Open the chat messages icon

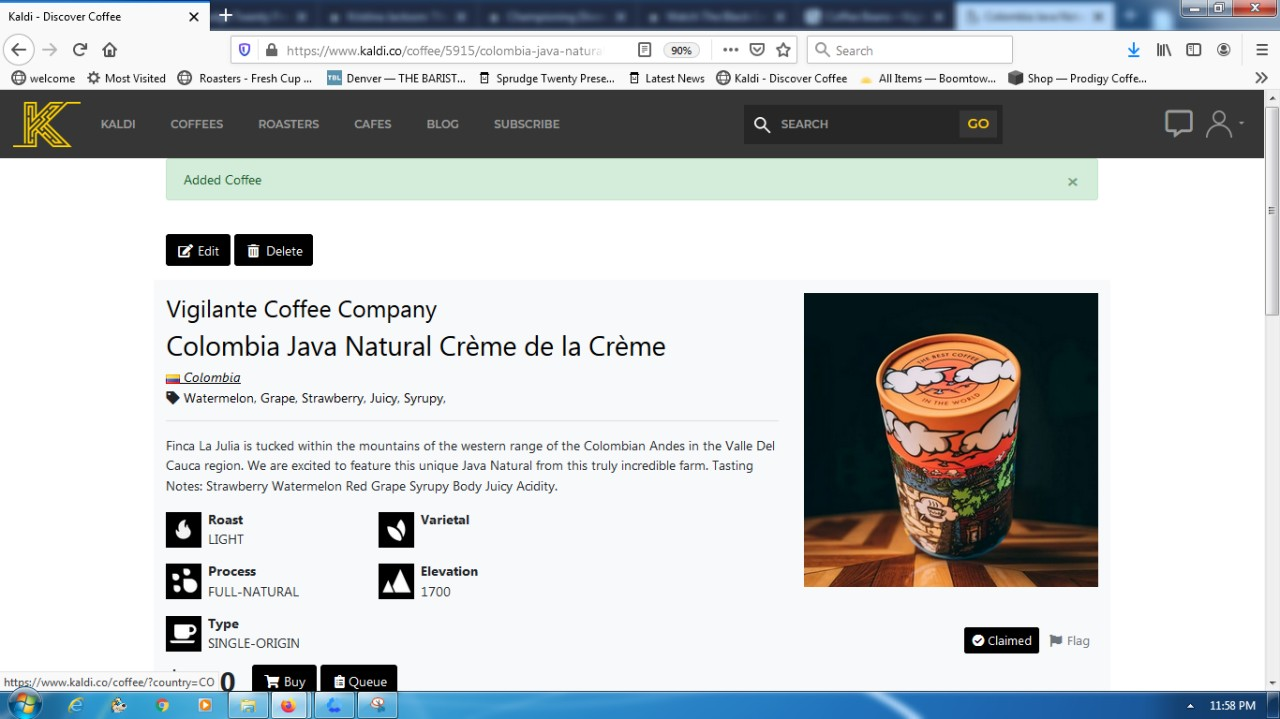(x=1179, y=124)
